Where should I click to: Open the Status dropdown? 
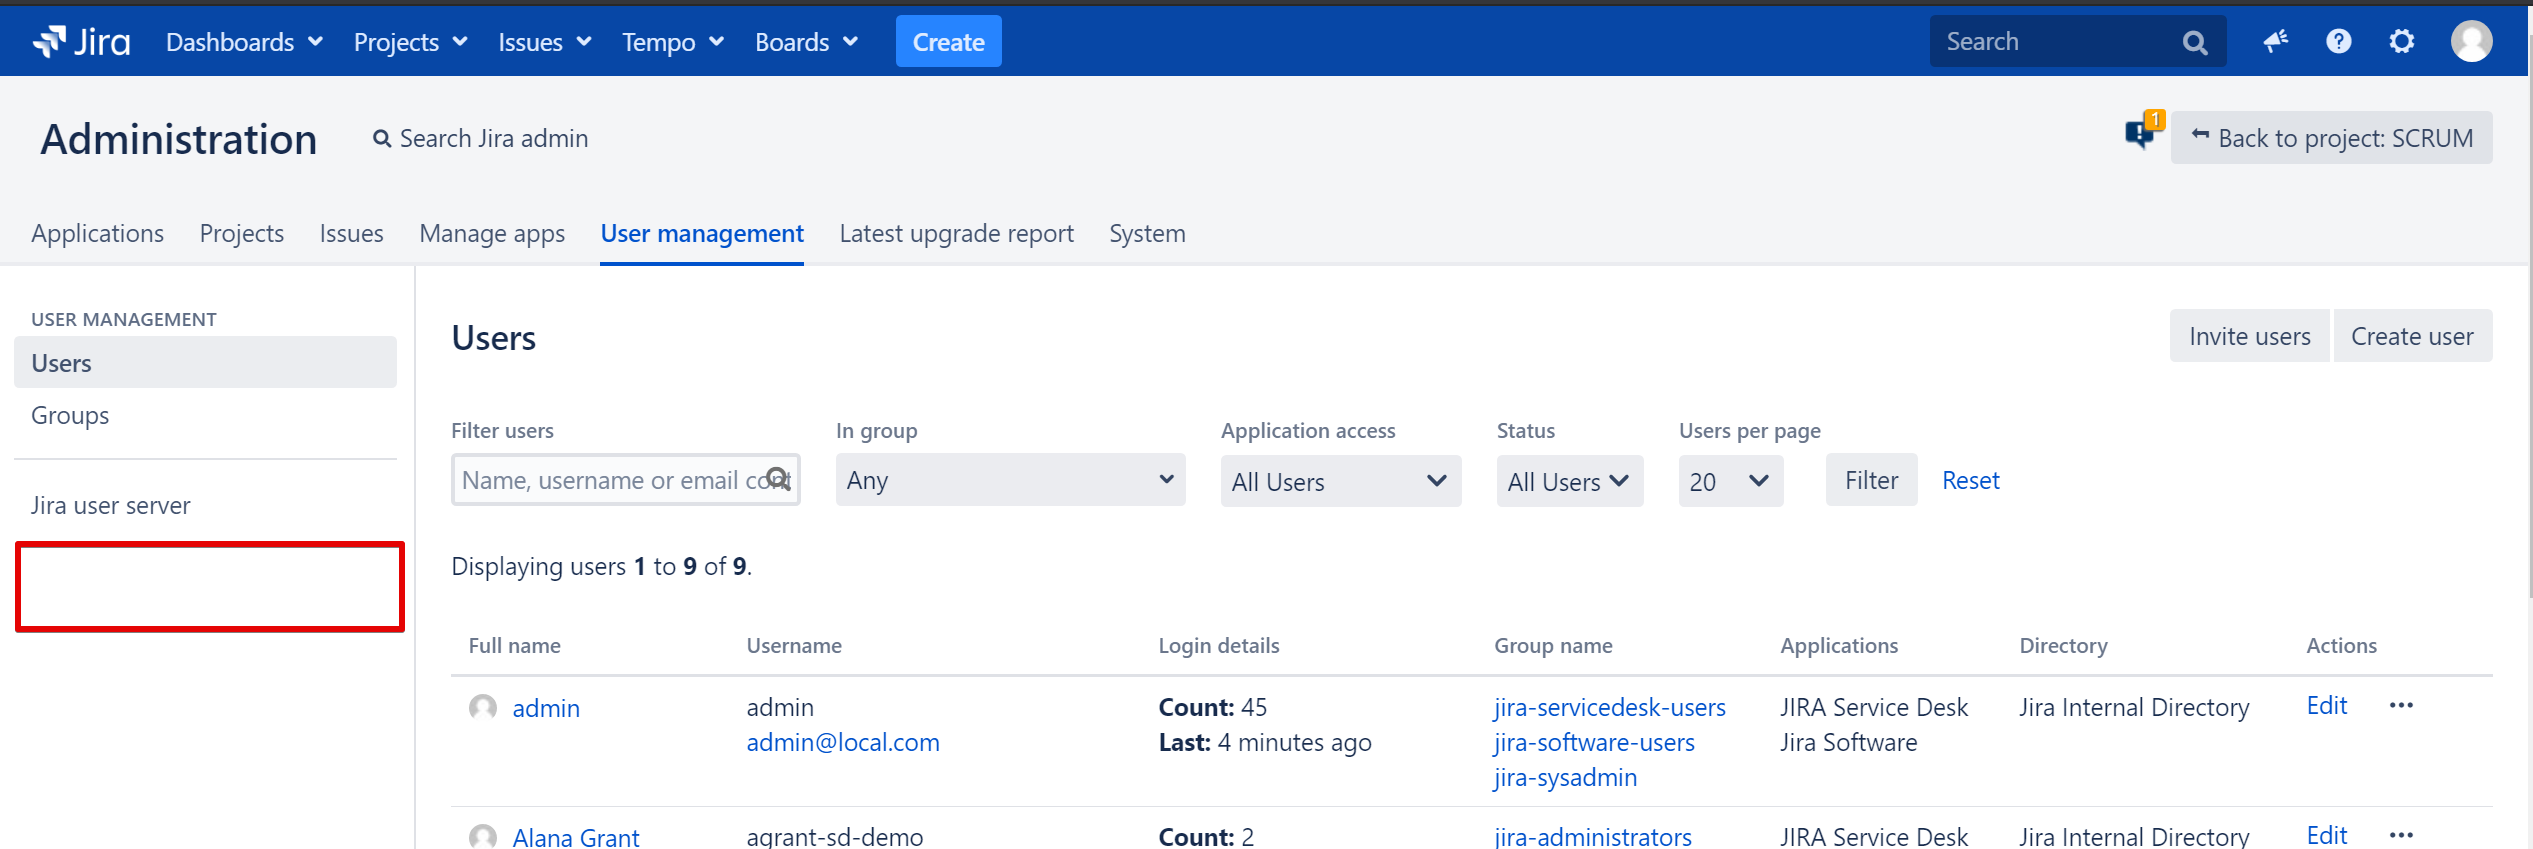click(1569, 481)
